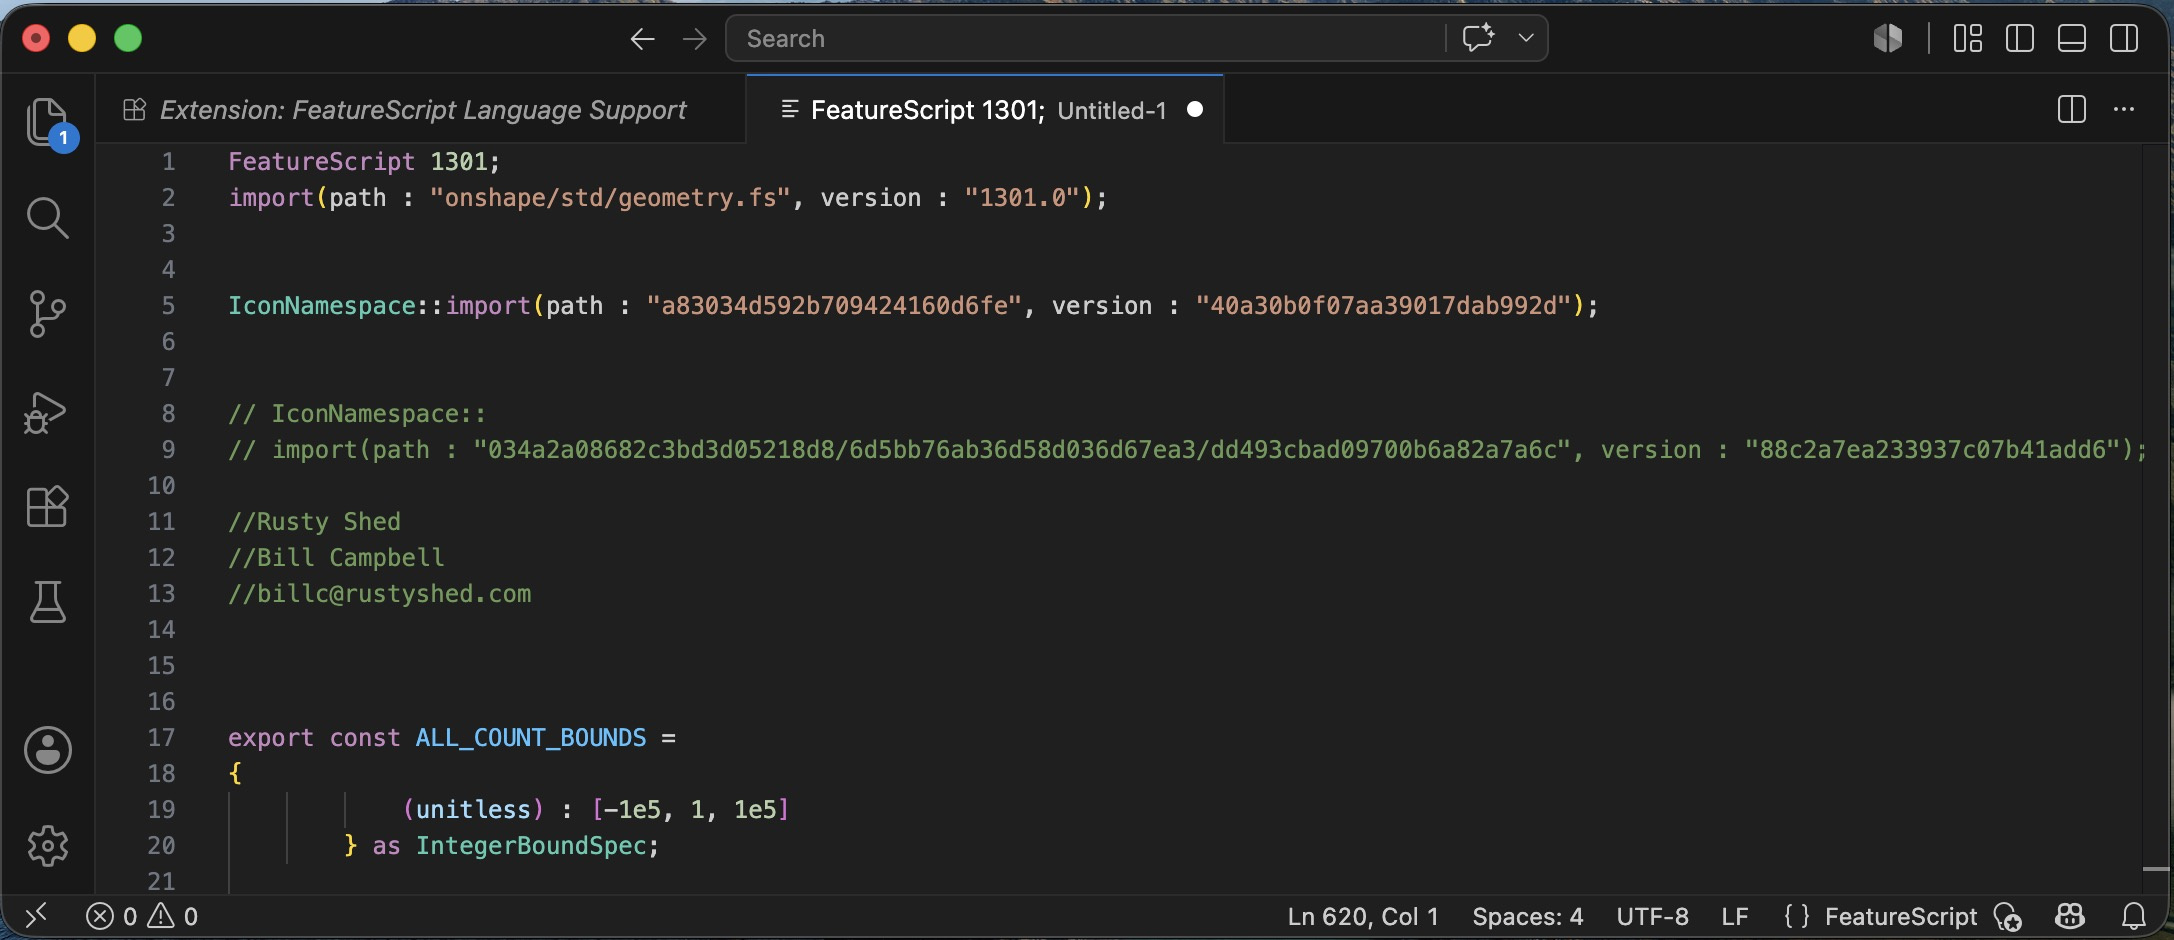Image resolution: width=2174 pixels, height=940 pixels.
Task: Click the //Bill Campbell comment line
Action: (x=336, y=557)
